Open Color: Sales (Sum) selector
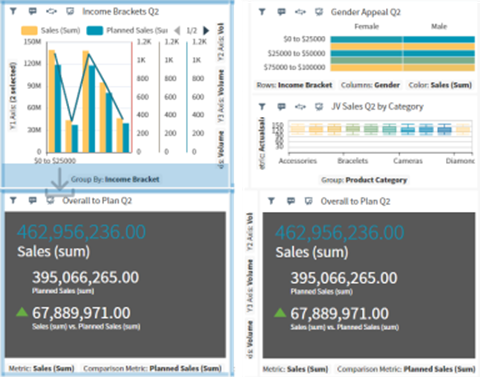 440,85
